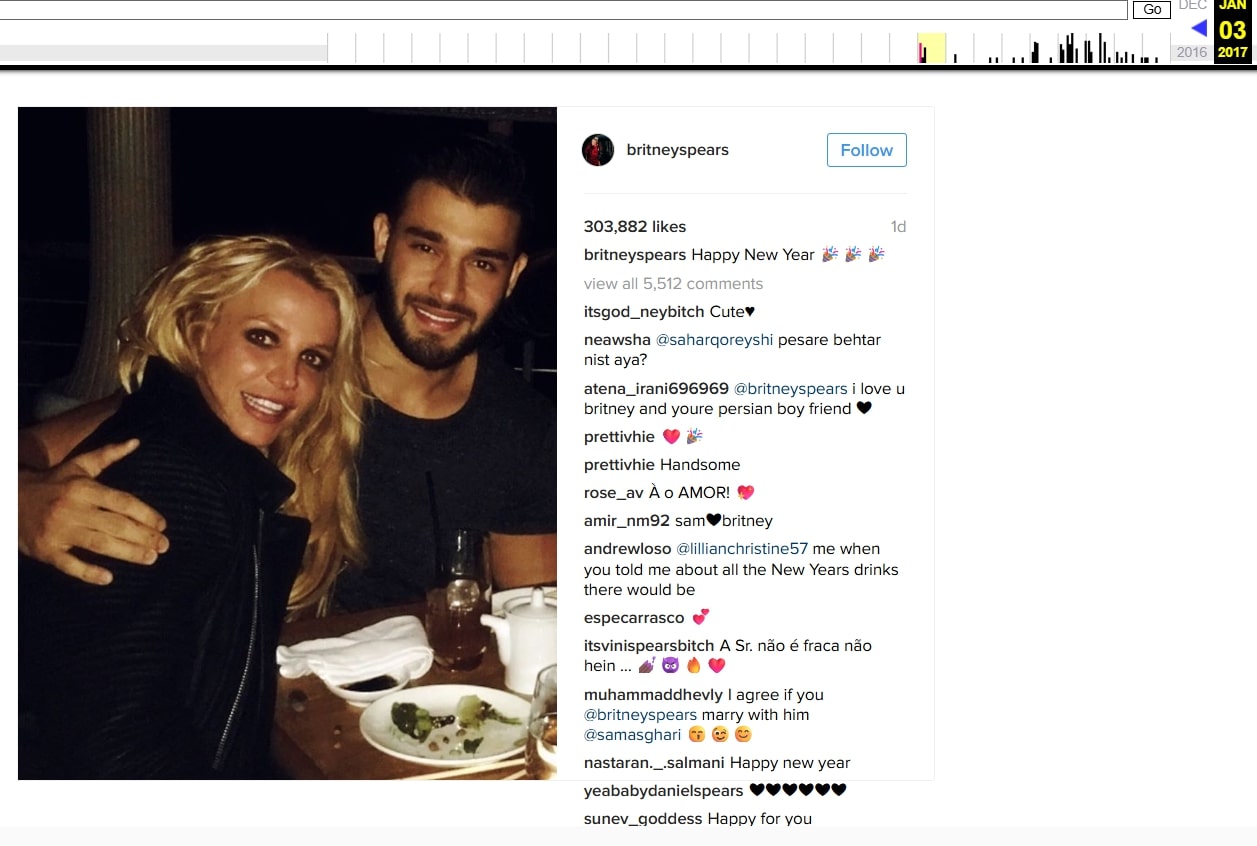Select the 2017 year label
Image resolution: width=1257 pixels, height=846 pixels.
click(x=1233, y=52)
